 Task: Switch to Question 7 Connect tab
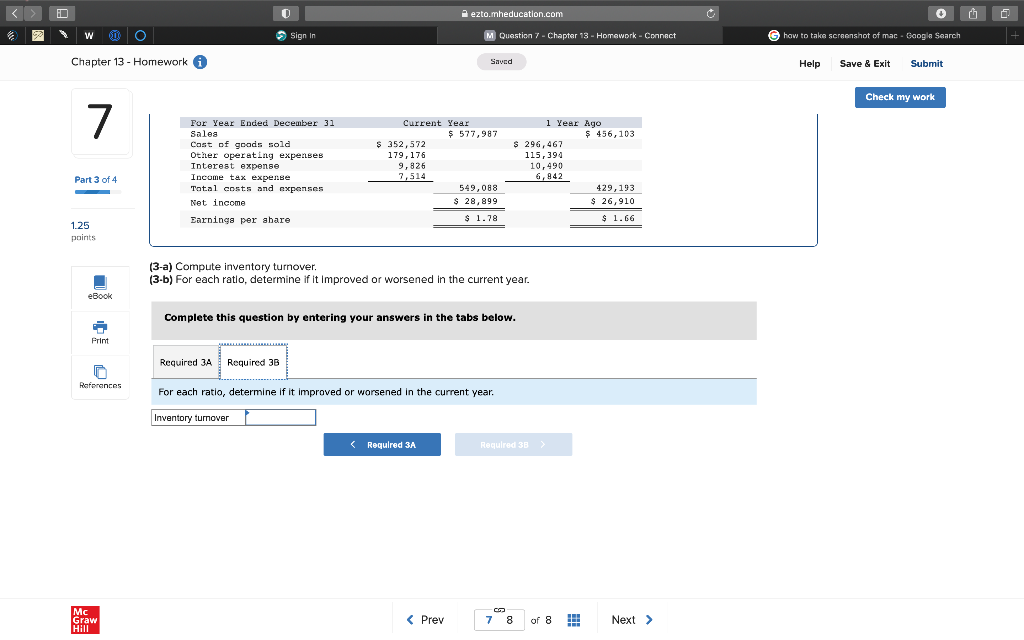[580, 35]
